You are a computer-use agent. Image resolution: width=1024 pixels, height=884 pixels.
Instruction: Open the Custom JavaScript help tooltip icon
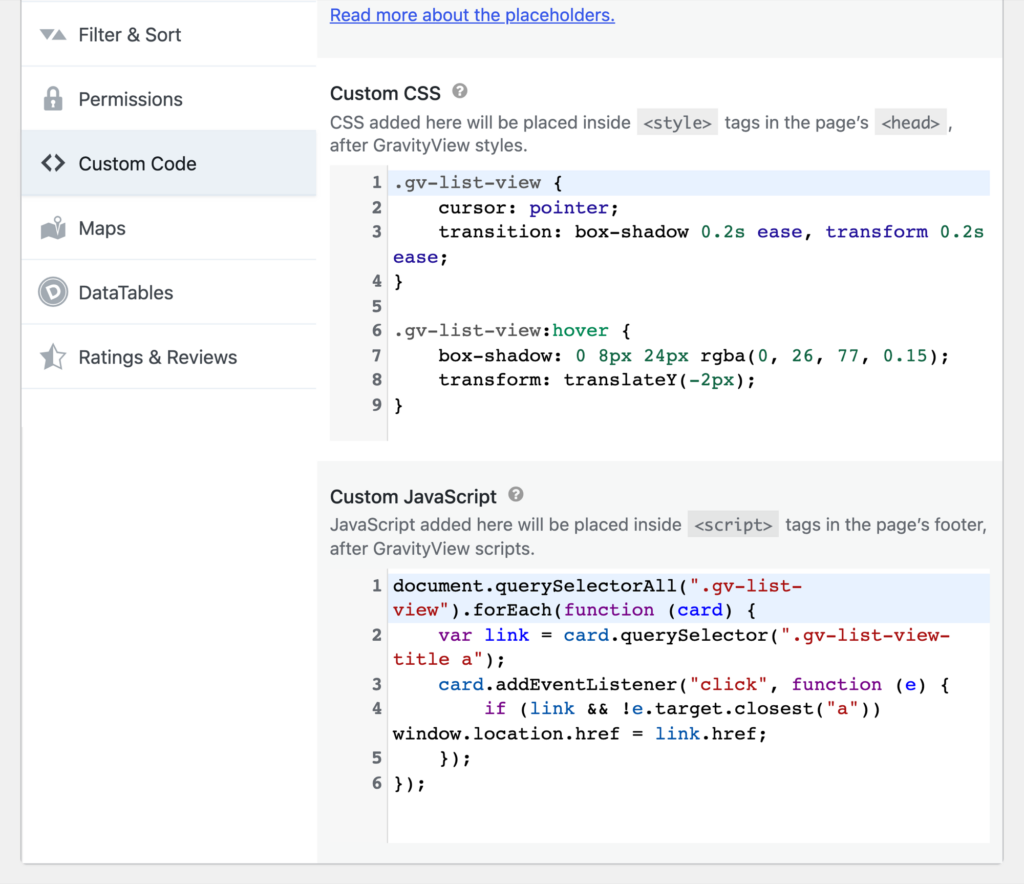pyautogui.click(x=516, y=494)
